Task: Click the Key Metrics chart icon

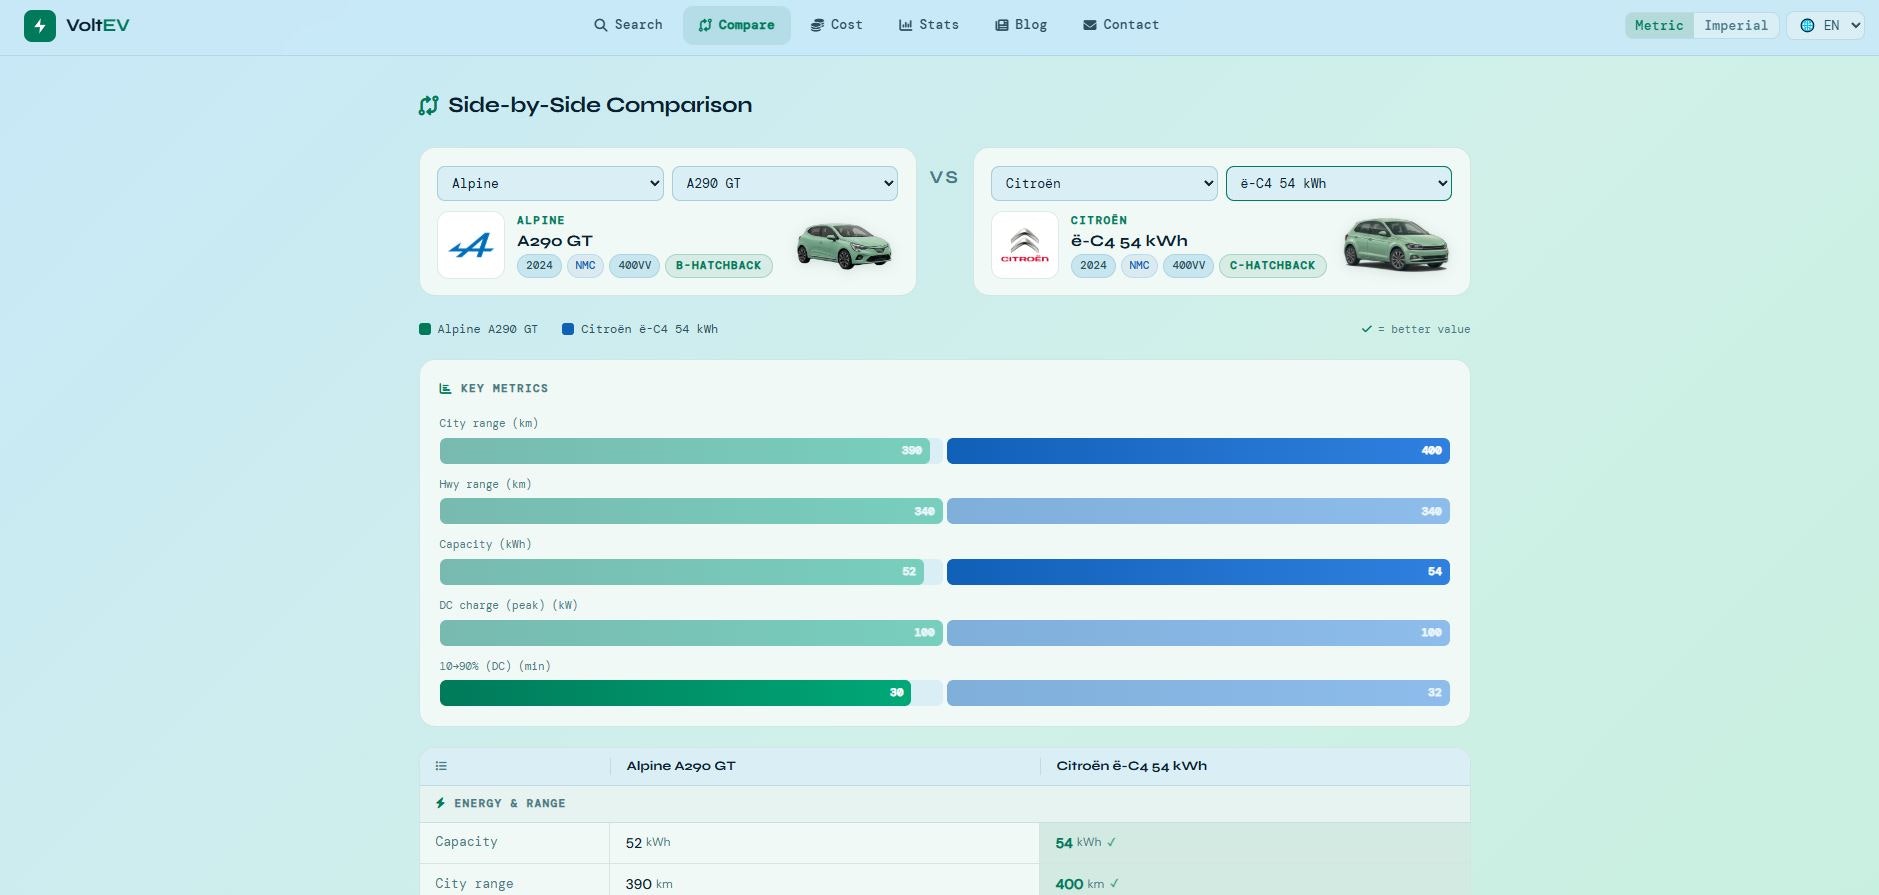Action: [x=445, y=388]
